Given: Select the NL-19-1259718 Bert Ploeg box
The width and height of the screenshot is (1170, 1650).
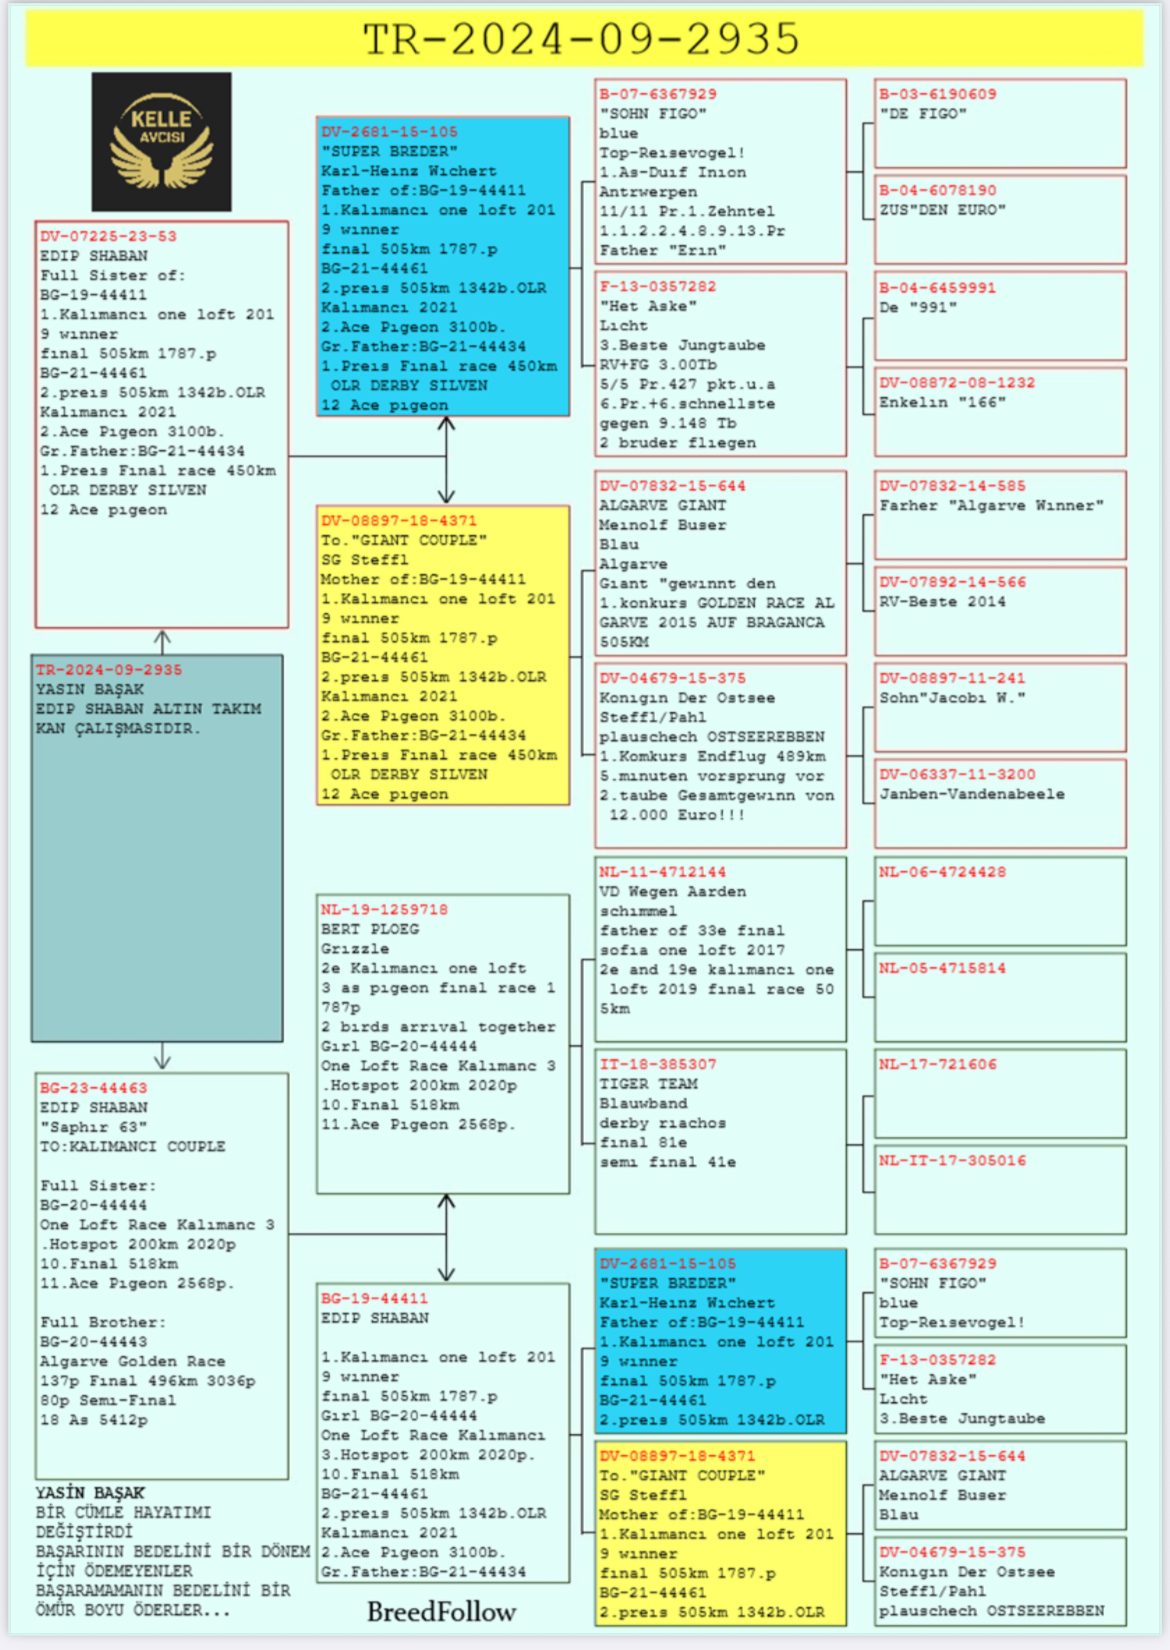Looking at the screenshot, I should [442, 1043].
